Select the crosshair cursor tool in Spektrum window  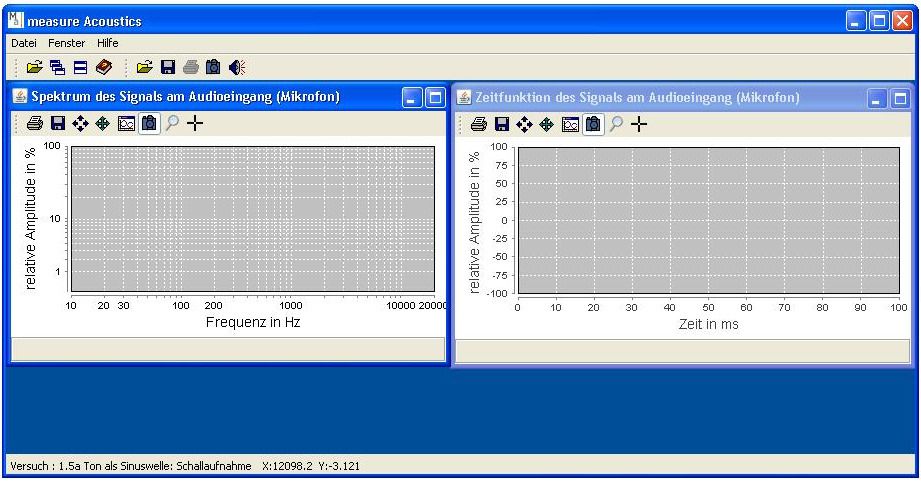(194, 124)
